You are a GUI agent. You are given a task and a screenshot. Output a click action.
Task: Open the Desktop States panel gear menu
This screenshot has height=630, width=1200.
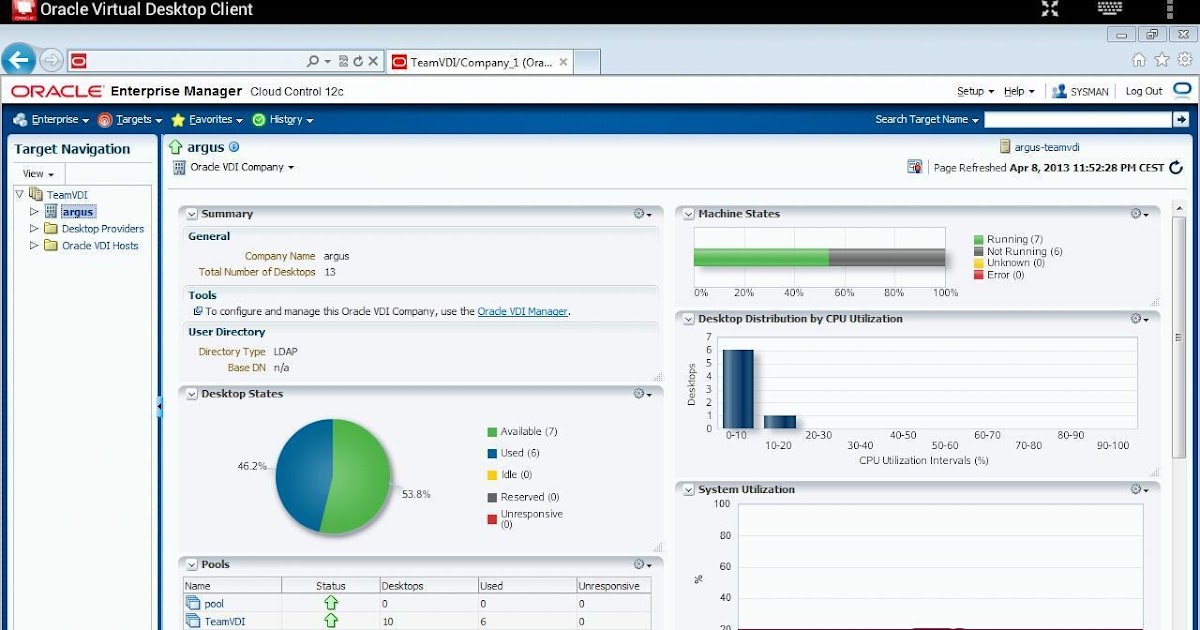(x=642, y=394)
